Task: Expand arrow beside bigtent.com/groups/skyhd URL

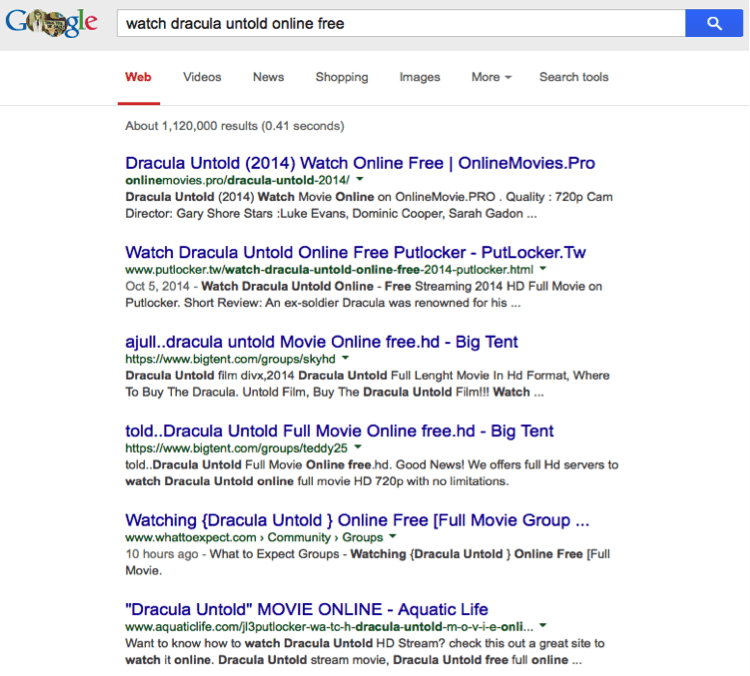Action: point(345,358)
